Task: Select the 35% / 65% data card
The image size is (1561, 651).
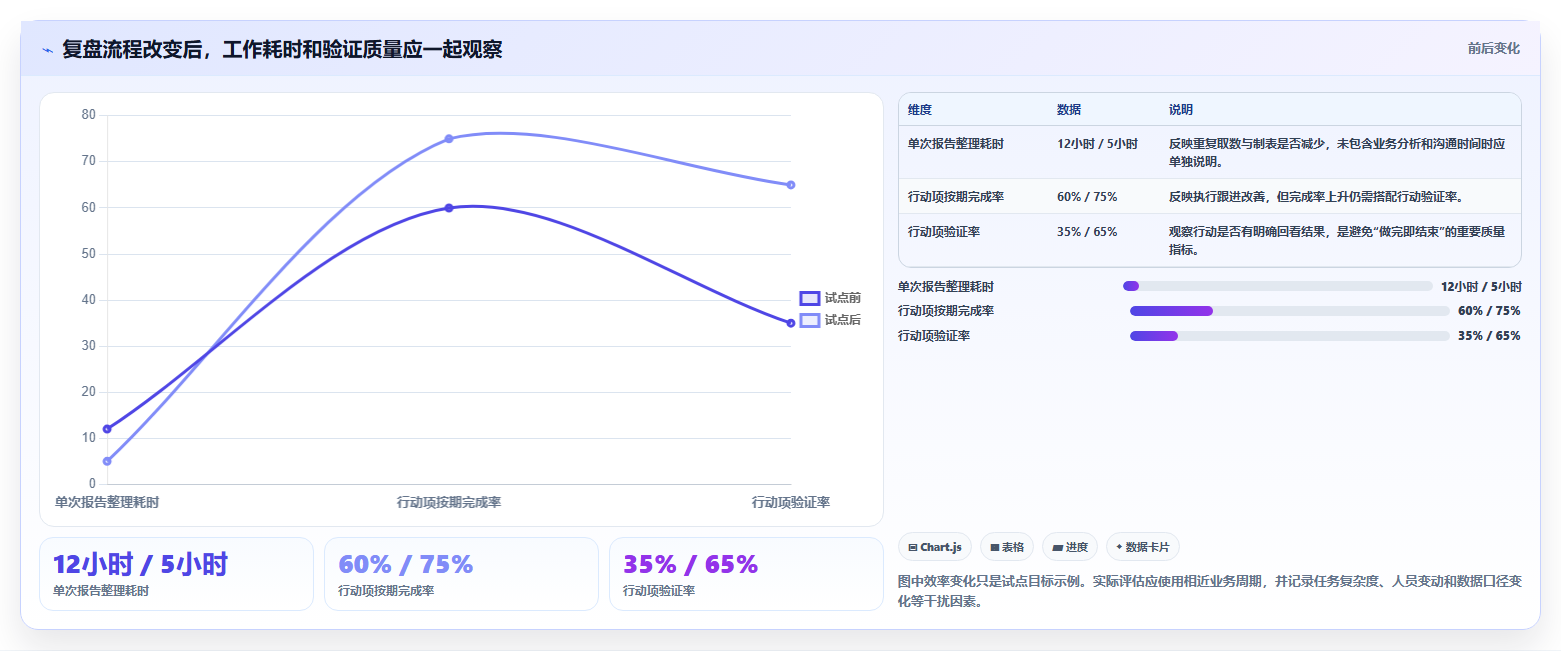Action: coord(746,574)
